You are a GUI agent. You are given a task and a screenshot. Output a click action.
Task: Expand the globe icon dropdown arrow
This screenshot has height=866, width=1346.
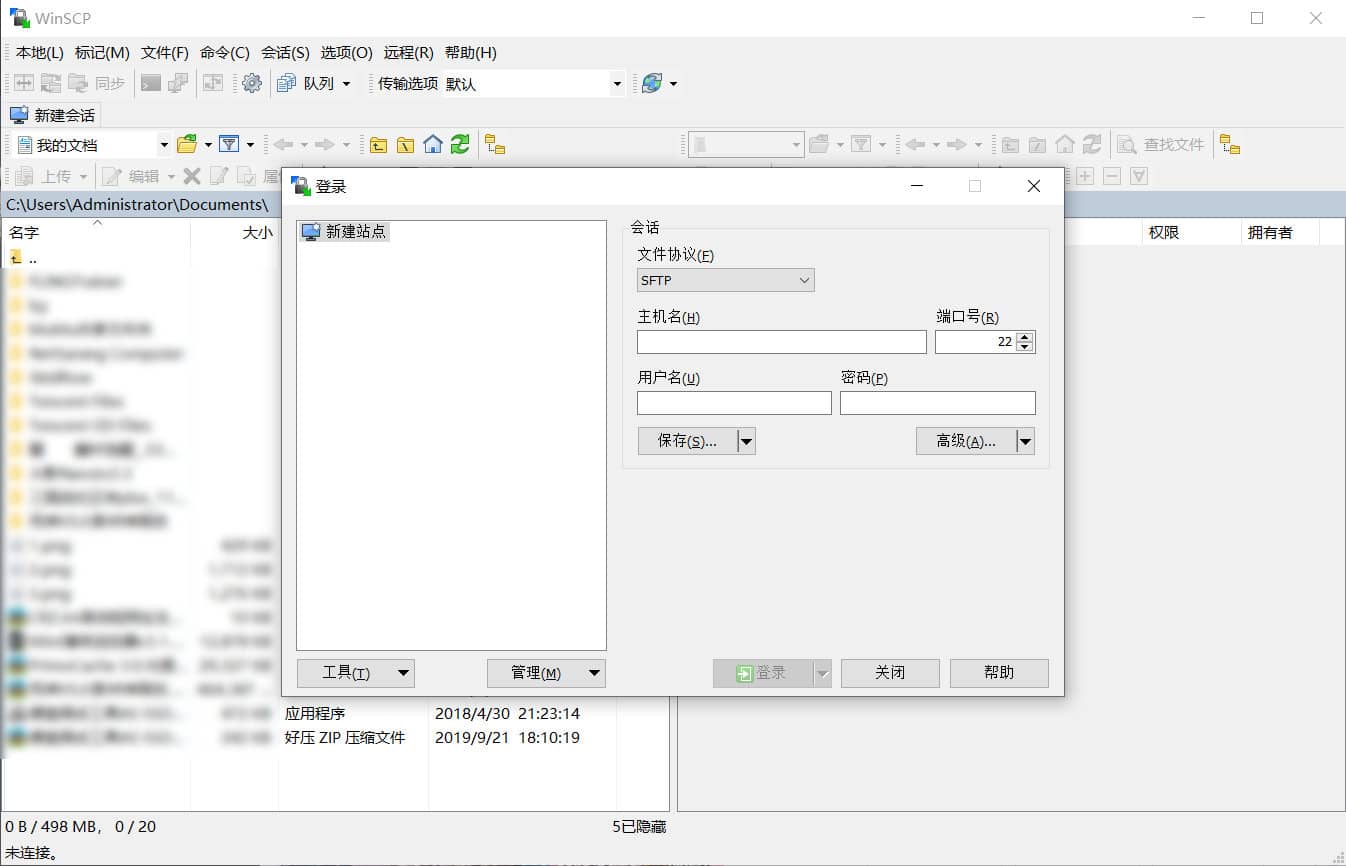[x=673, y=84]
